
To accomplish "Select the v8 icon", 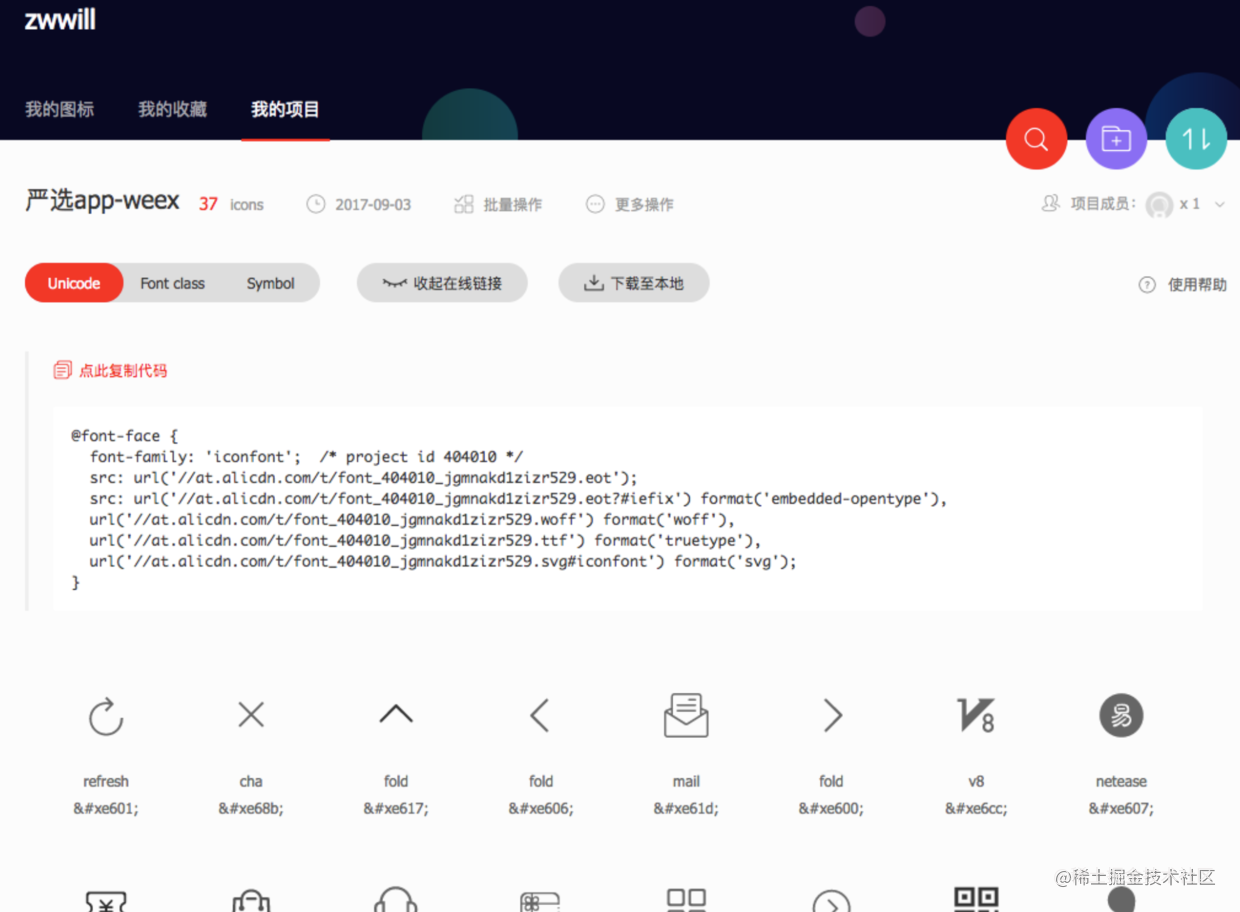I will pos(976,715).
